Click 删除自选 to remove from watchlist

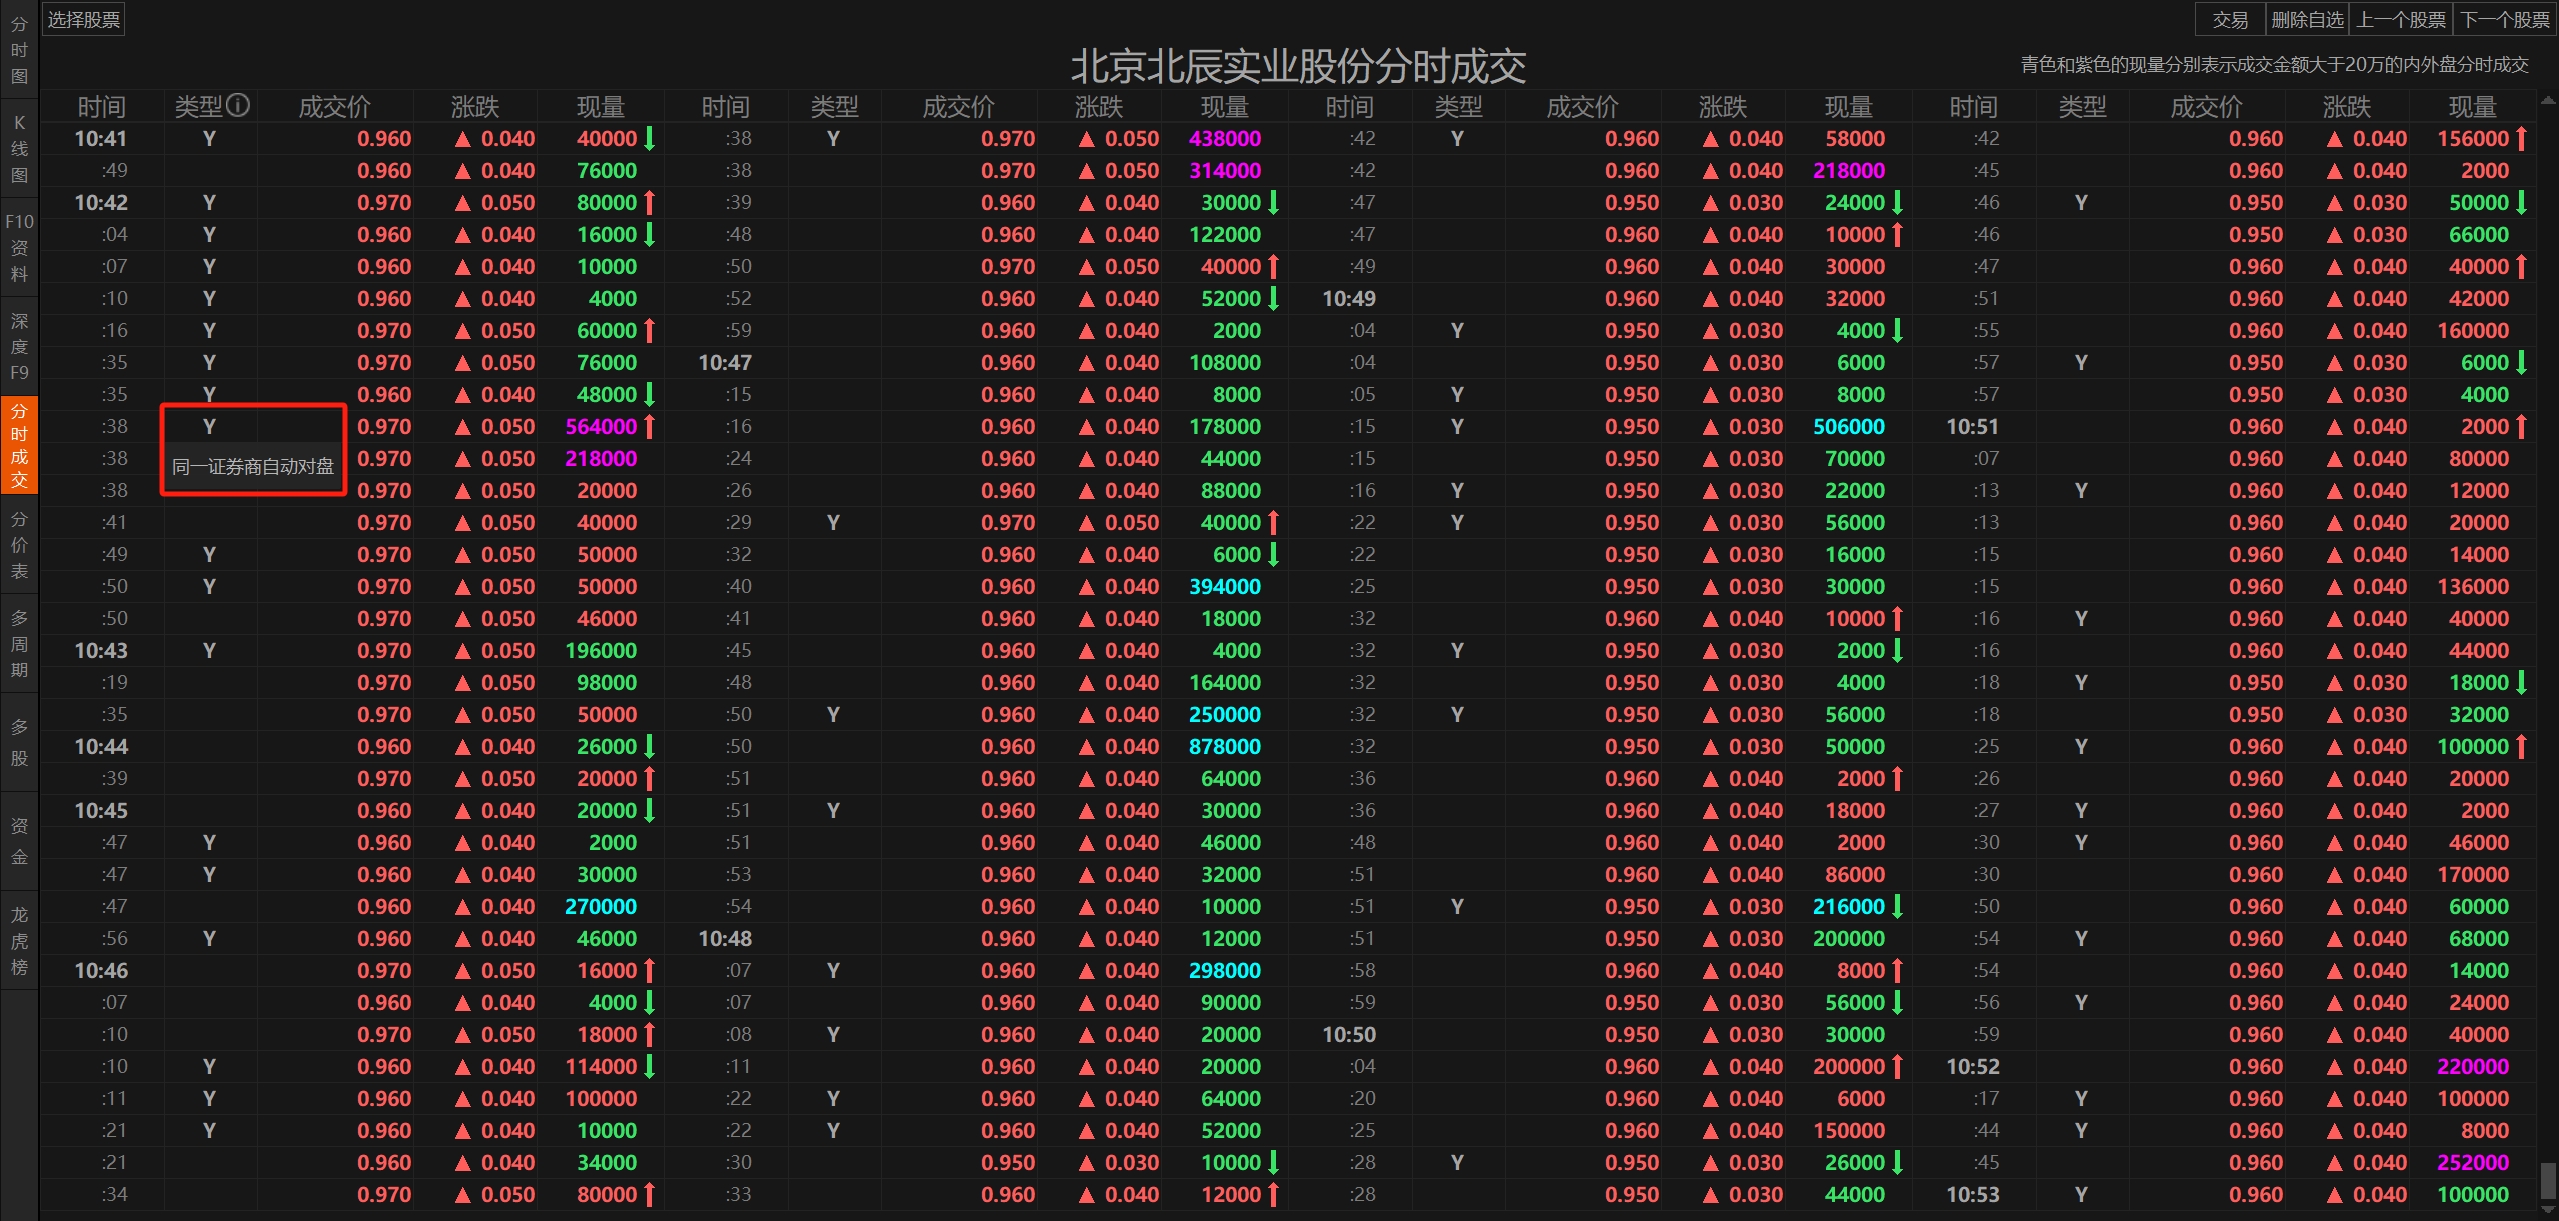click(2307, 19)
